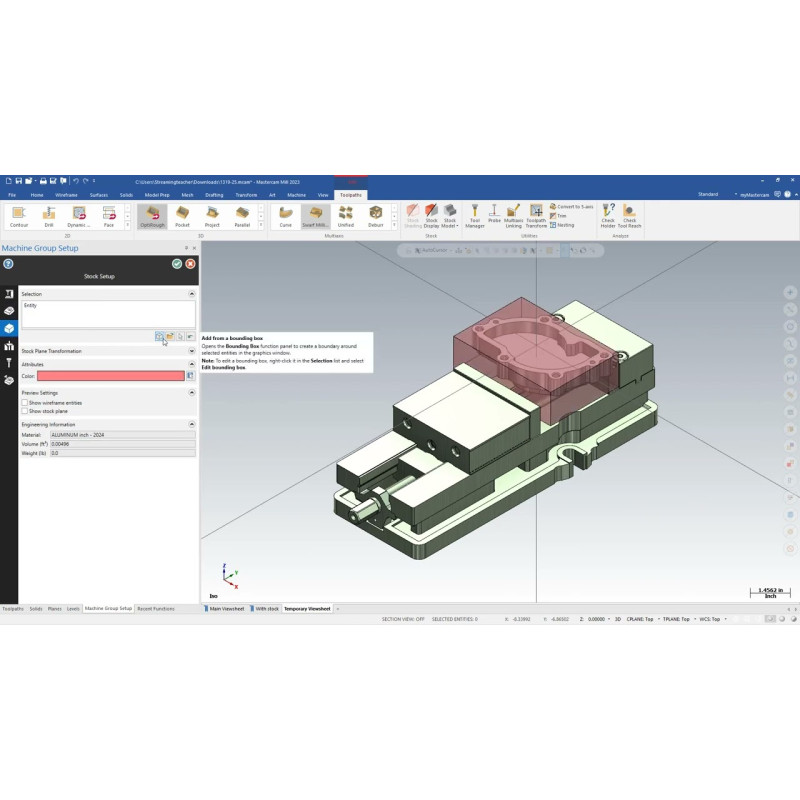Collapse the Selection section
Image resolution: width=800 pixels, height=800 pixels.
point(191,294)
